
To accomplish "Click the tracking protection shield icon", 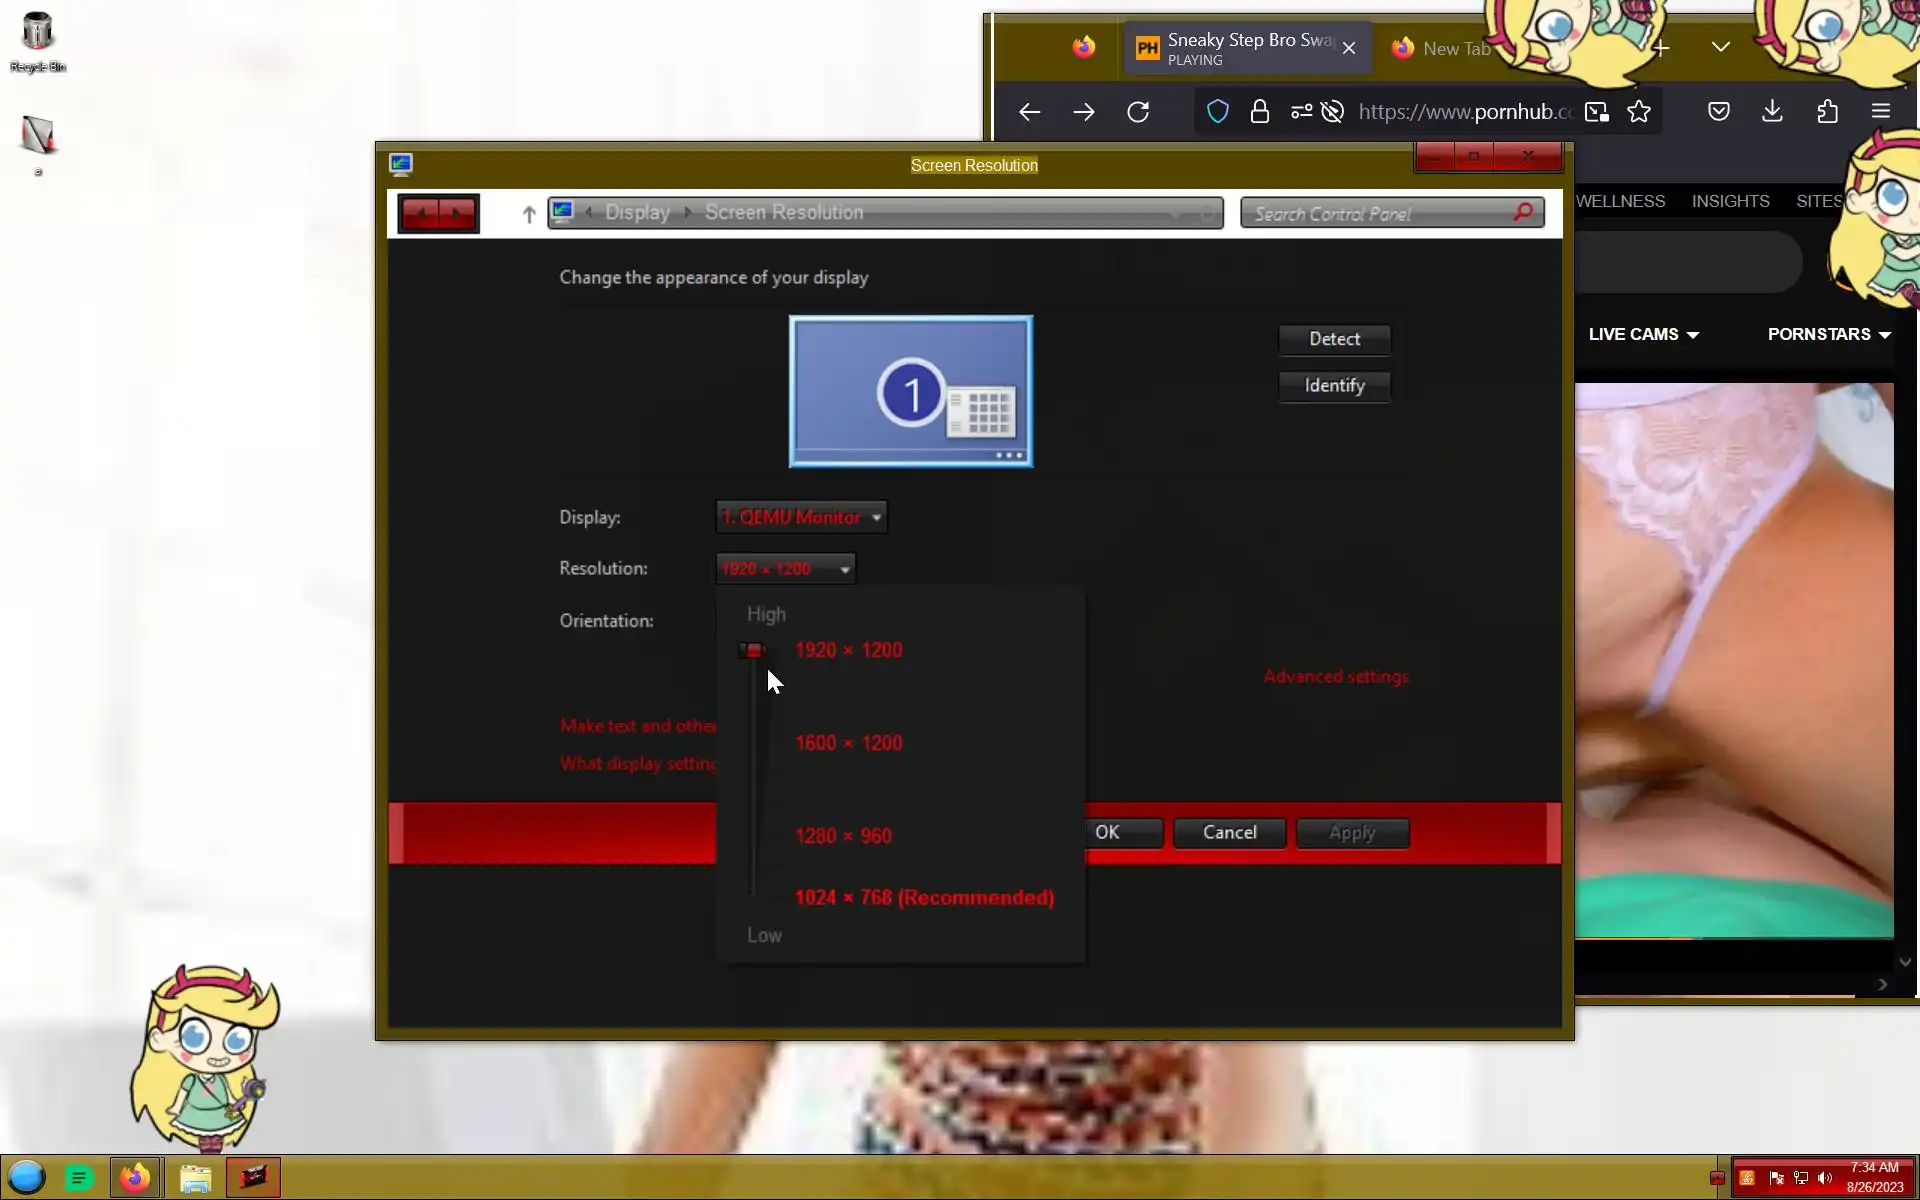I will click(x=1217, y=112).
